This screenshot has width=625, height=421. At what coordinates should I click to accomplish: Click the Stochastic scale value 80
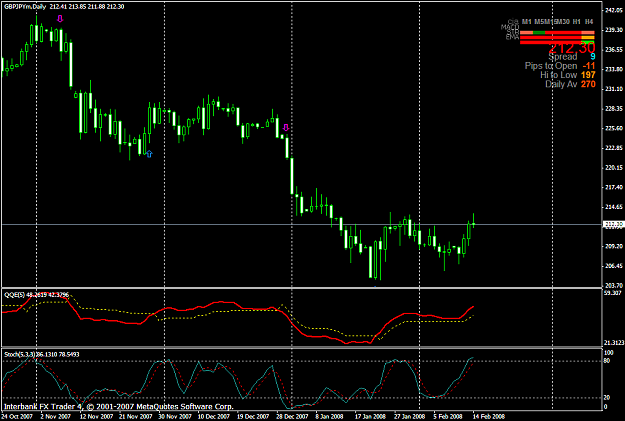607,361
